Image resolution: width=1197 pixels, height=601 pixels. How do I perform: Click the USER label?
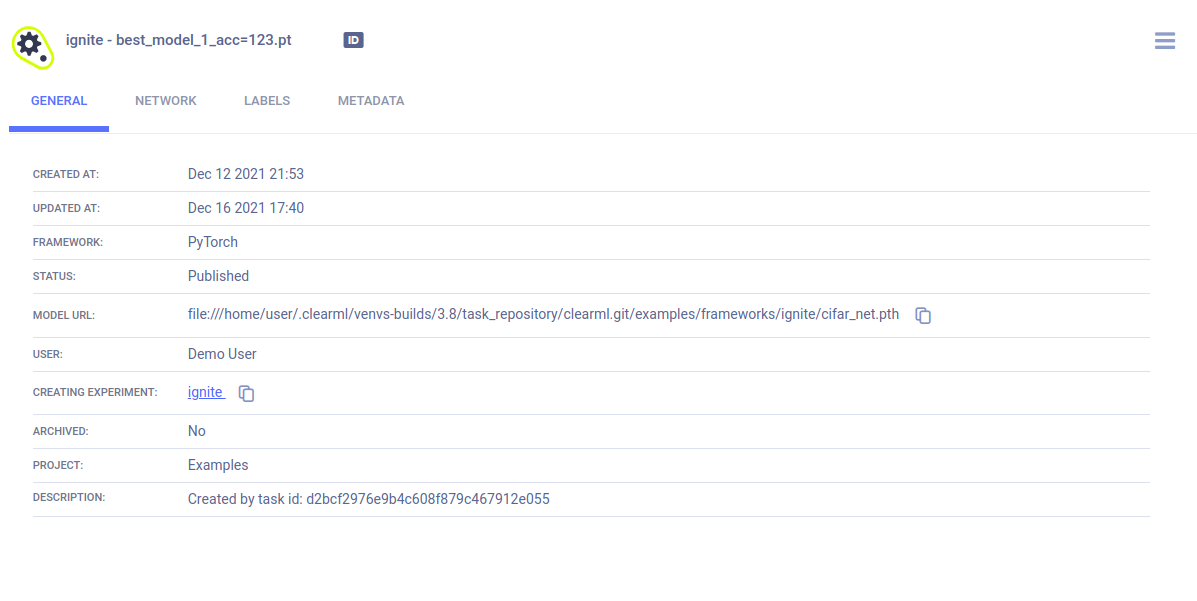[48, 354]
